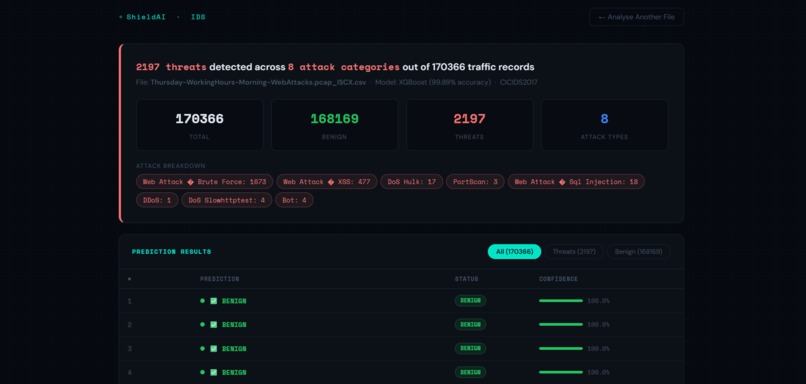Click the CICIDS2017 dataset text
Screen dimensions: 806x384
tap(519, 82)
